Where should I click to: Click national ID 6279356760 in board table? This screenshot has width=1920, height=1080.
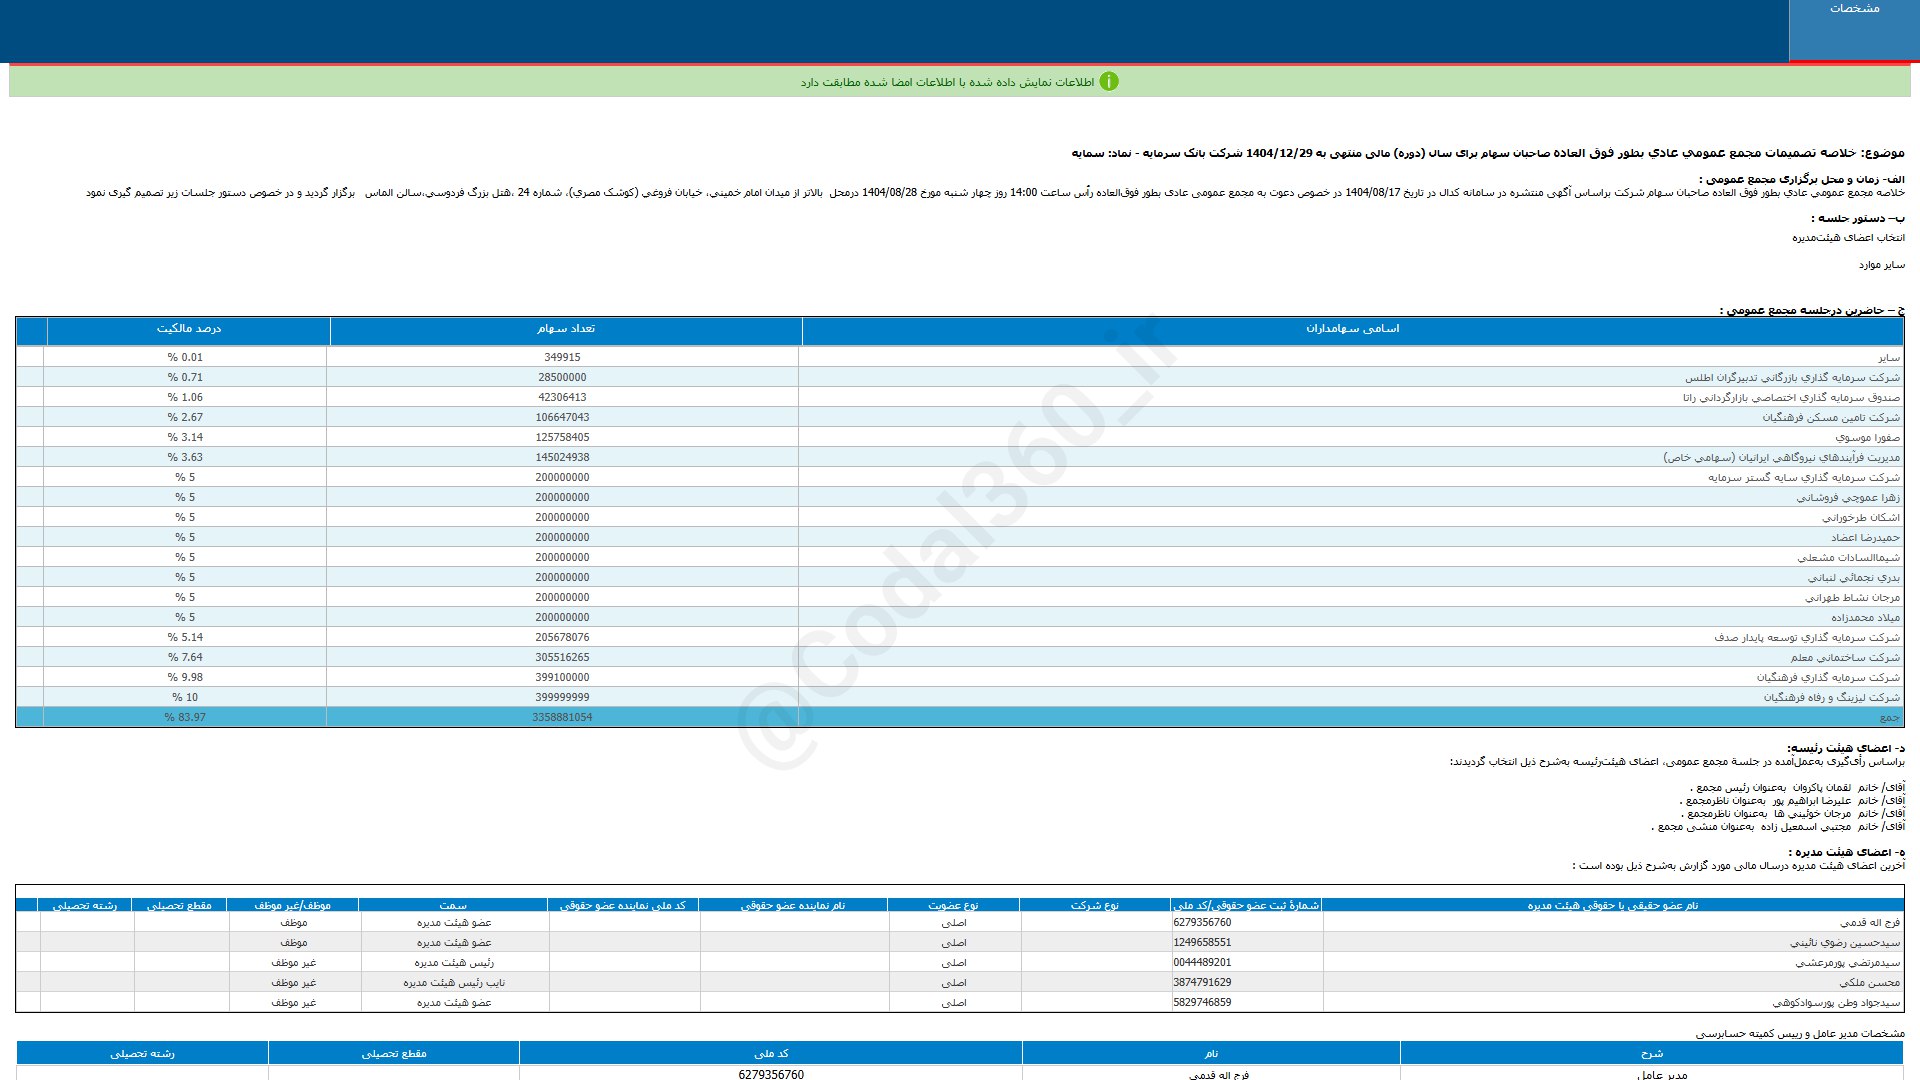point(1202,923)
